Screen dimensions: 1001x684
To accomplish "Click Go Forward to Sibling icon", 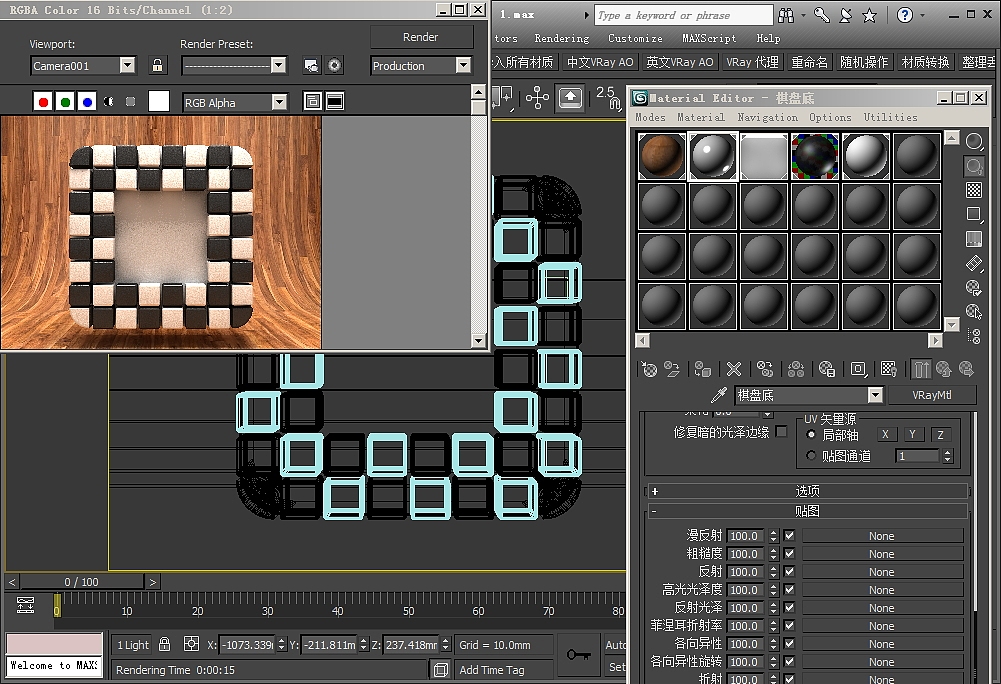I will pos(966,369).
